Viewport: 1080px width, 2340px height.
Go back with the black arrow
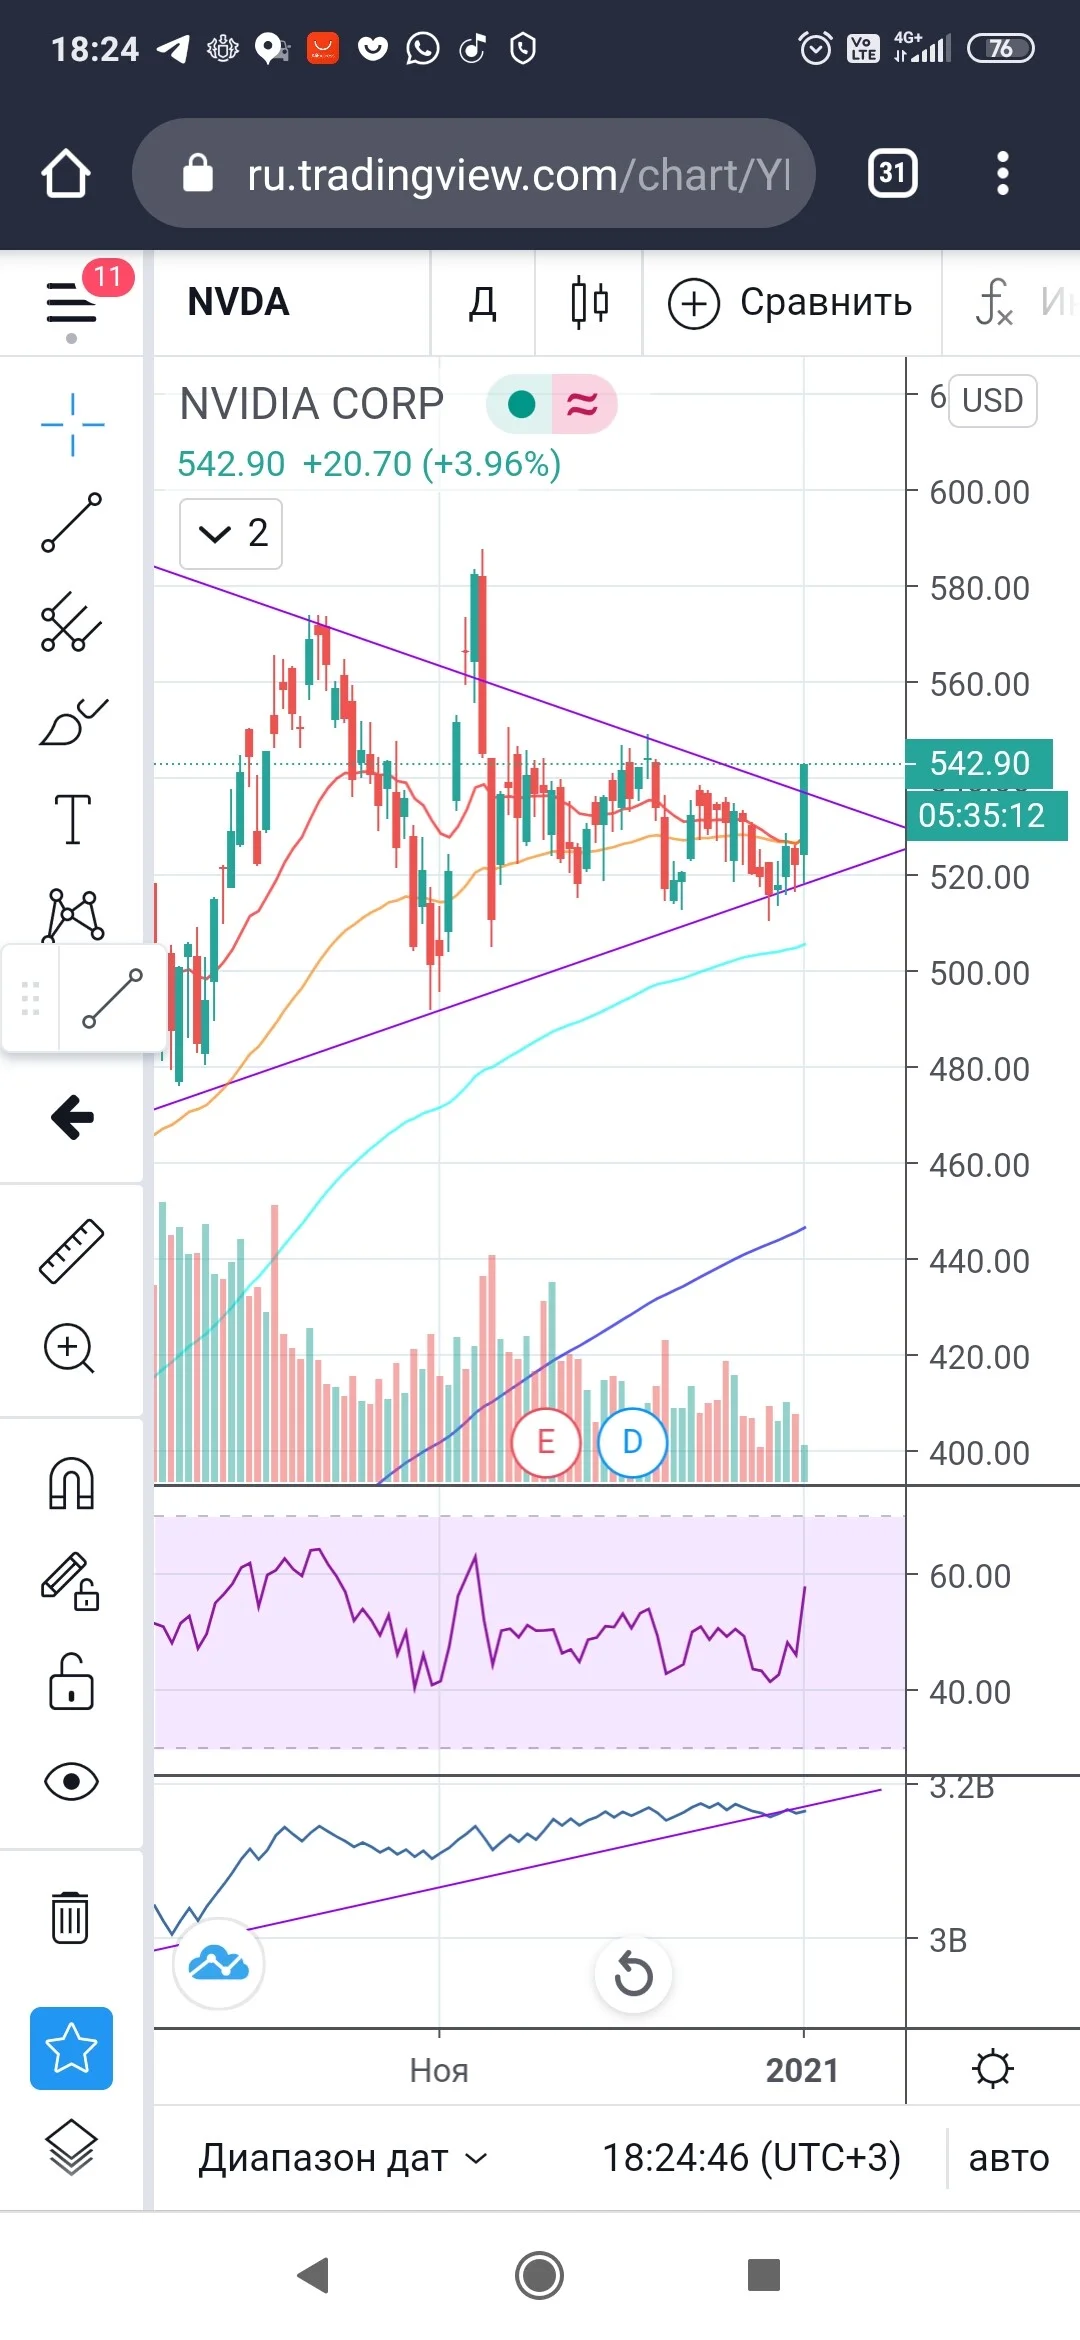pos(72,1117)
